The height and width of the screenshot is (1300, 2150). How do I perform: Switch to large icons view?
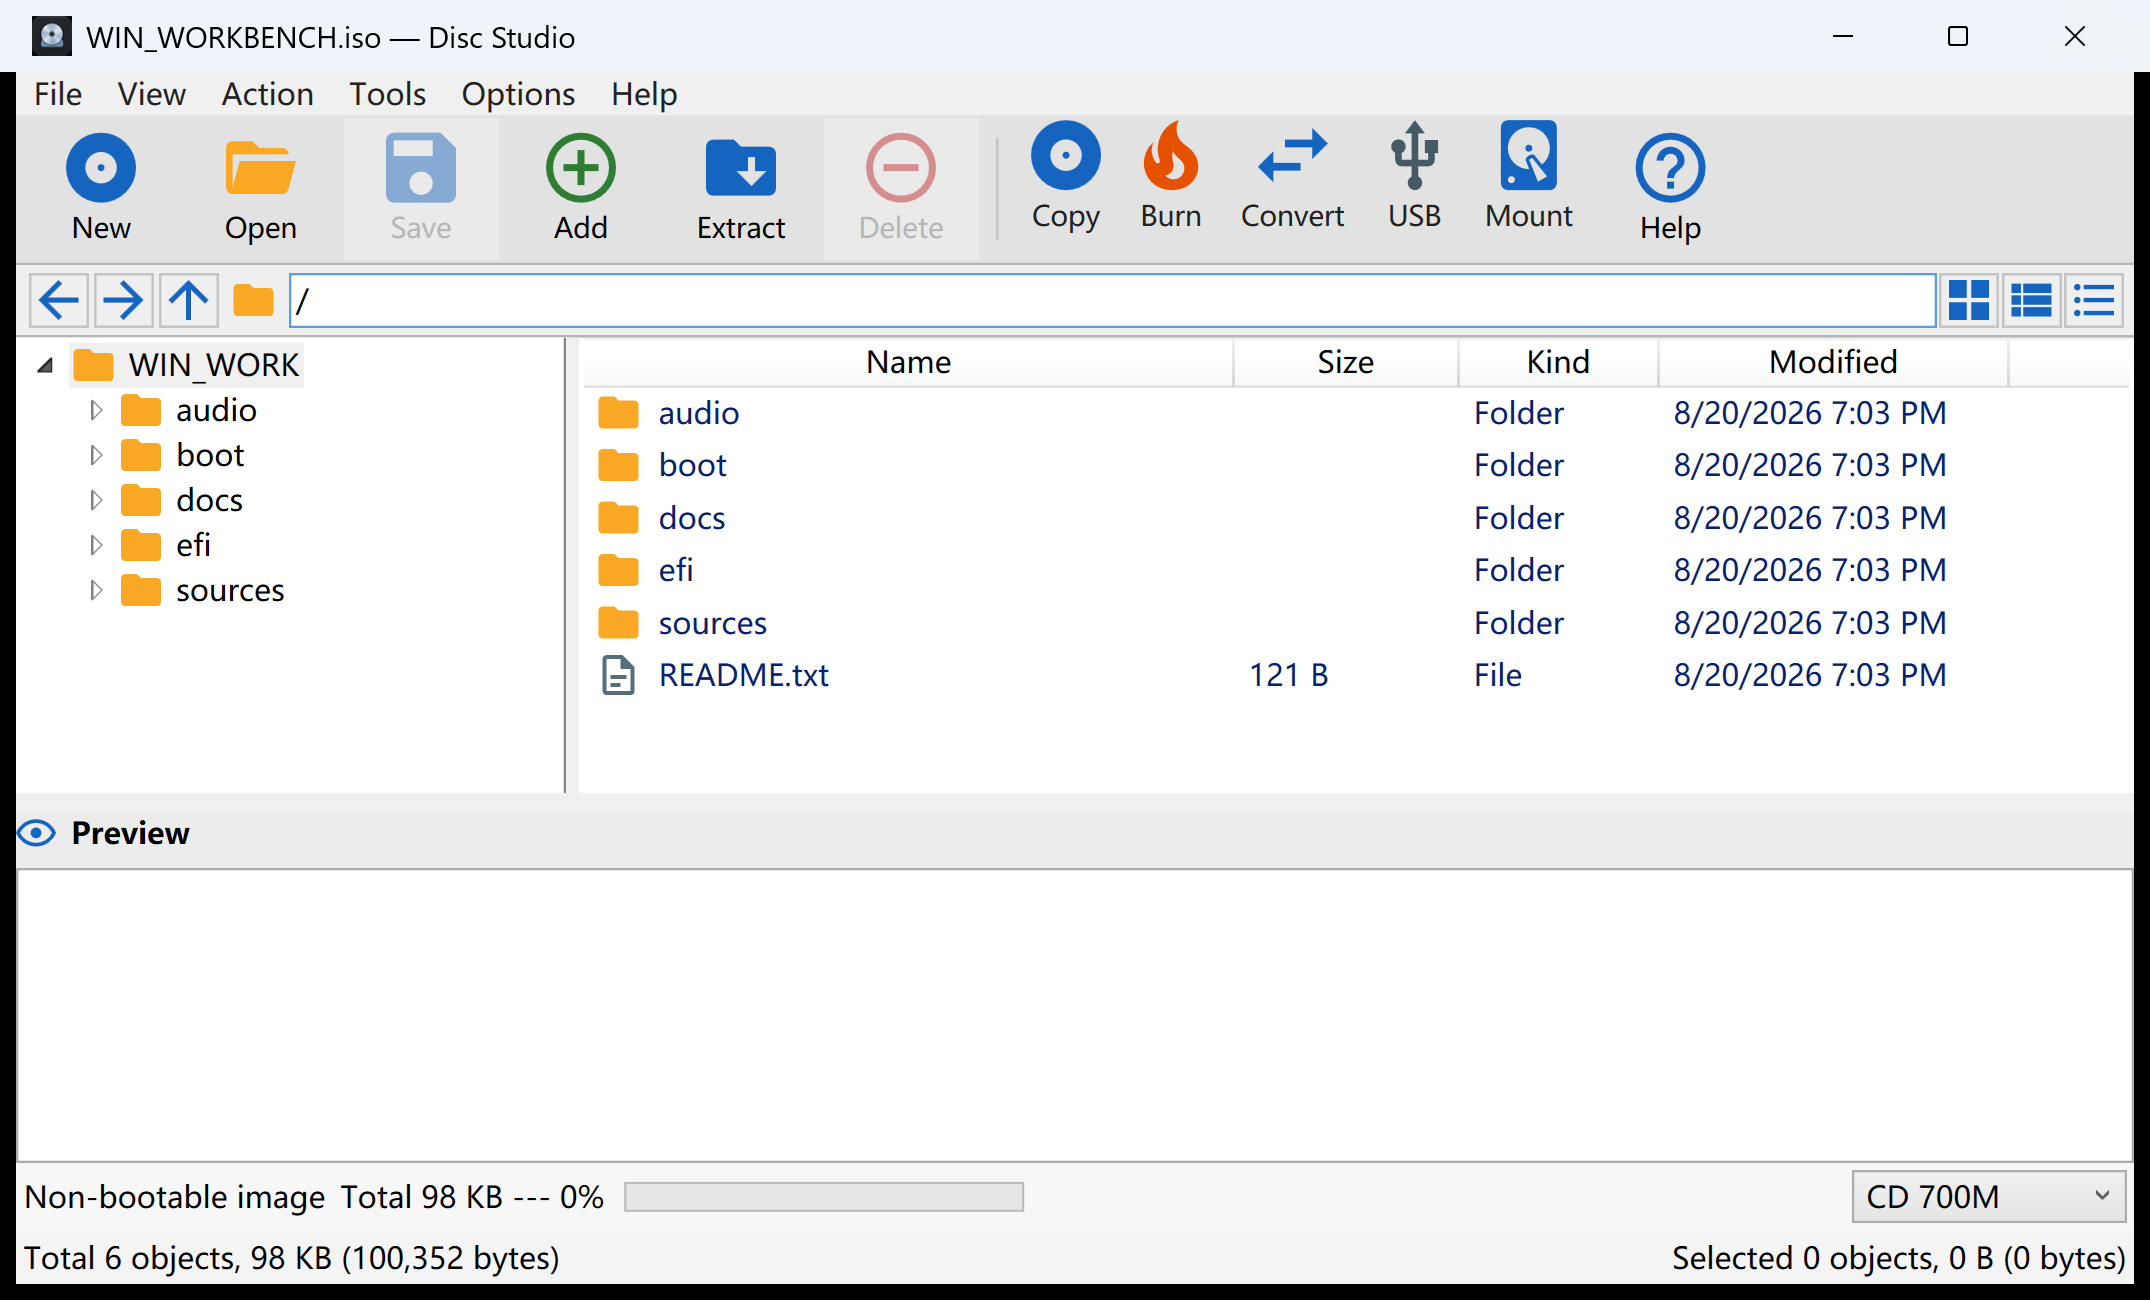[1969, 300]
